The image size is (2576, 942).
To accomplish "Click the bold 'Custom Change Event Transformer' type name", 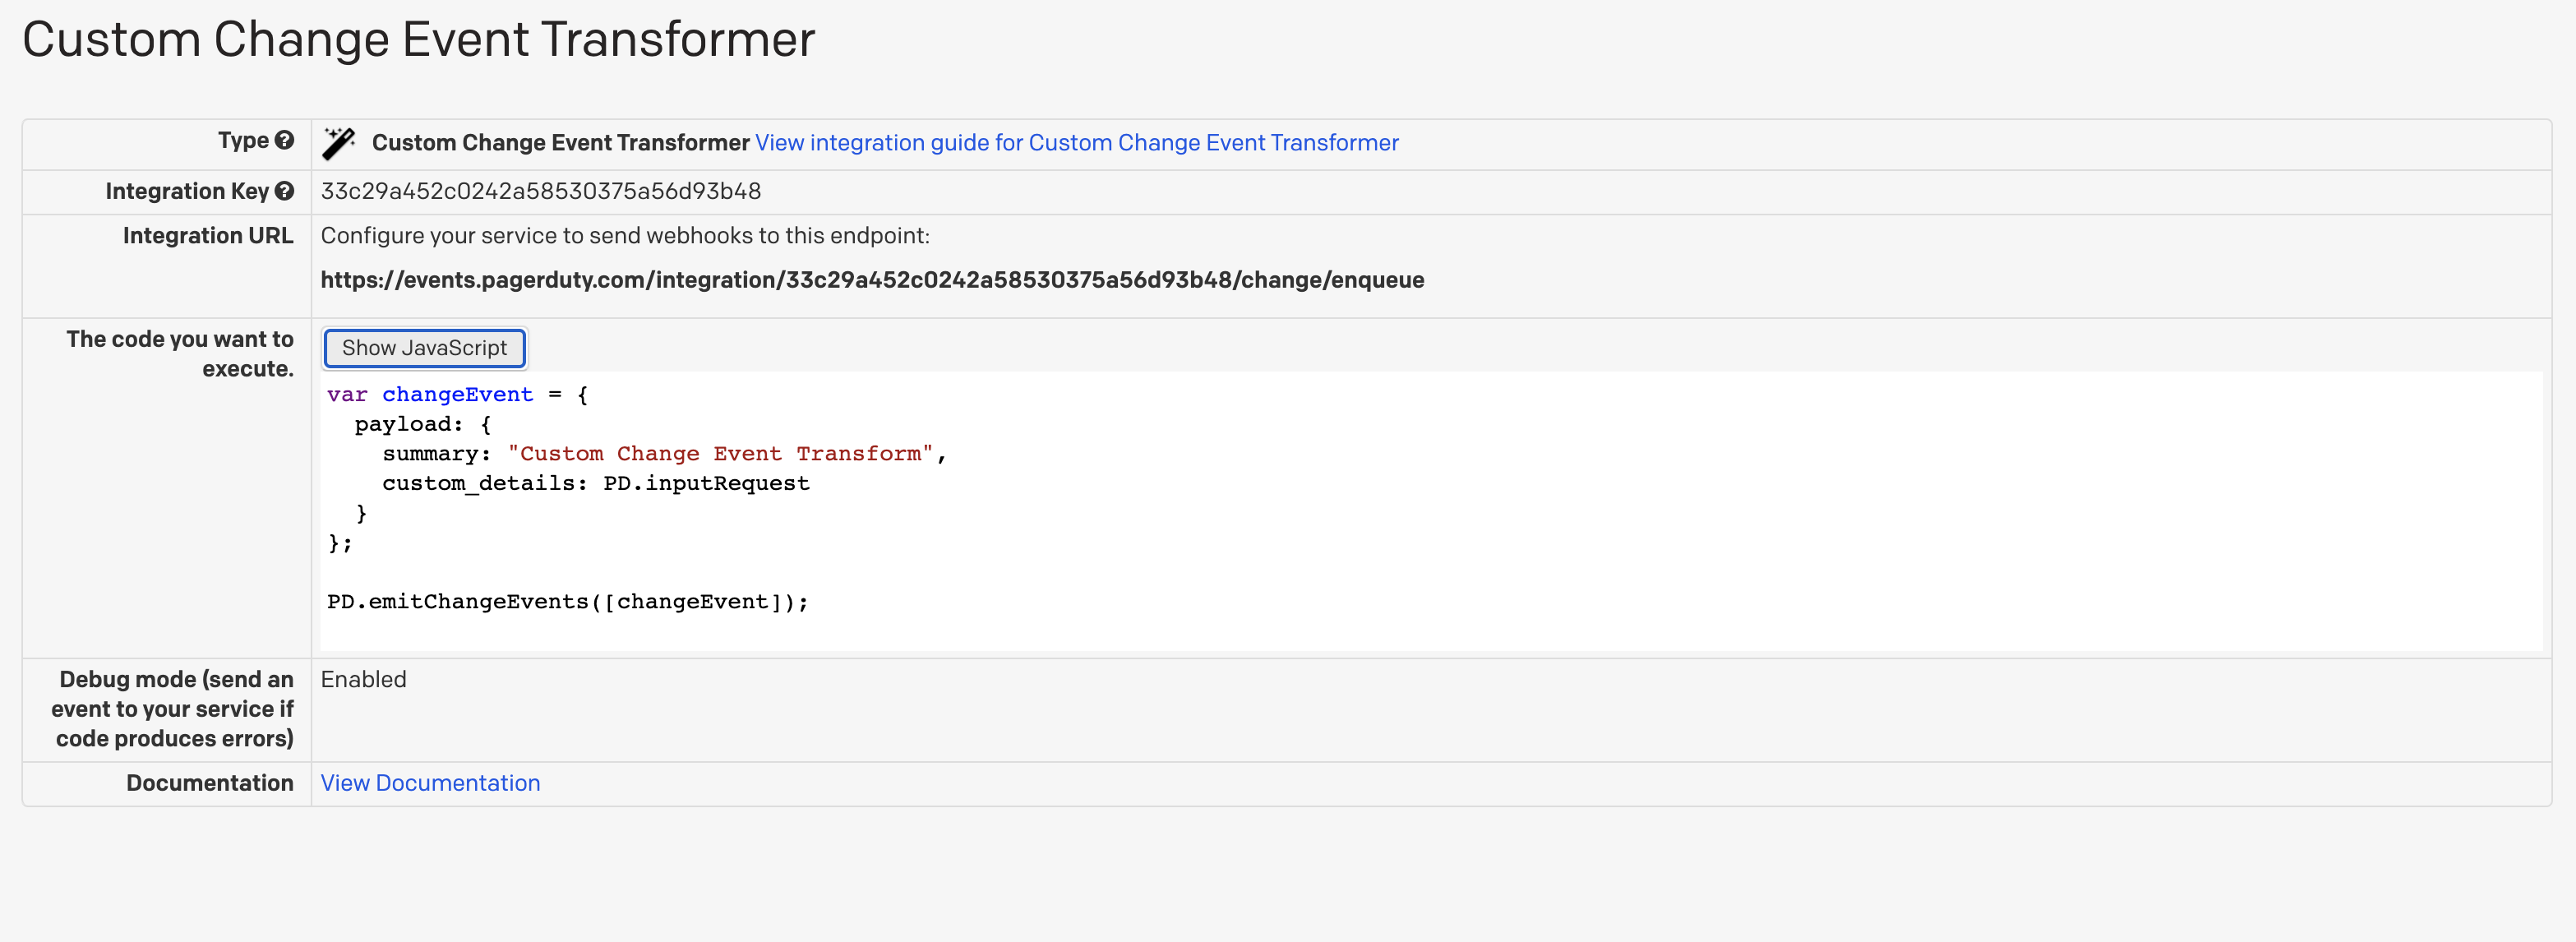I will coord(560,143).
